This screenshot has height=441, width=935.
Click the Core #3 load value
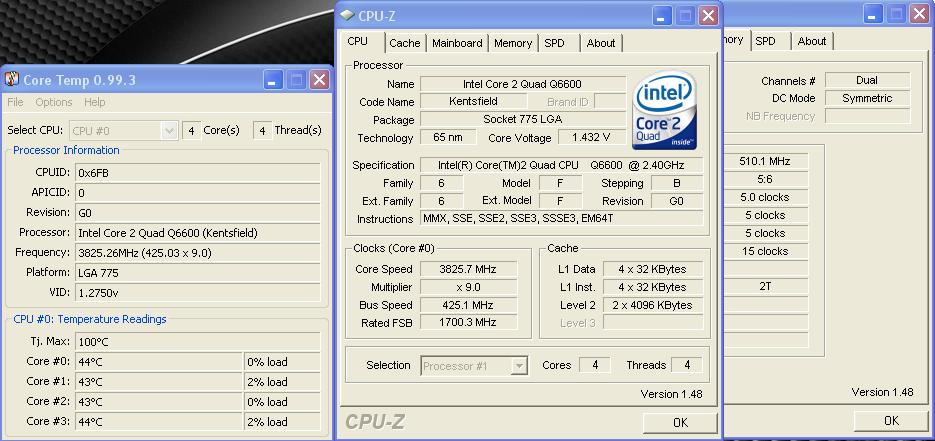[283, 421]
